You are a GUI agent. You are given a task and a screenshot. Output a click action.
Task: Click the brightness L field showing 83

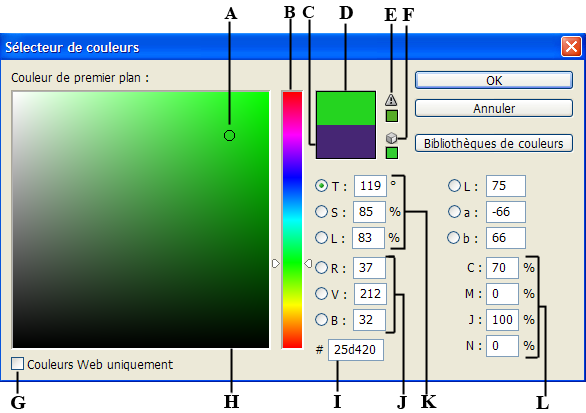click(x=368, y=238)
